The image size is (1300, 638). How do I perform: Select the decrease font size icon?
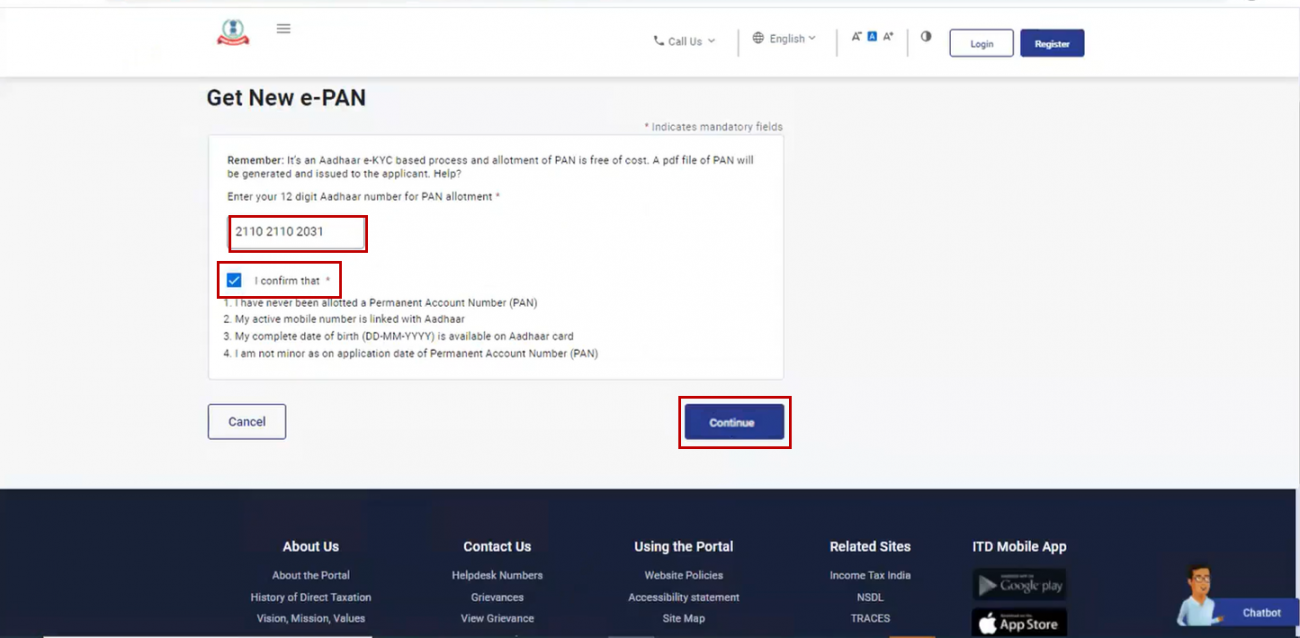[x=856, y=35]
